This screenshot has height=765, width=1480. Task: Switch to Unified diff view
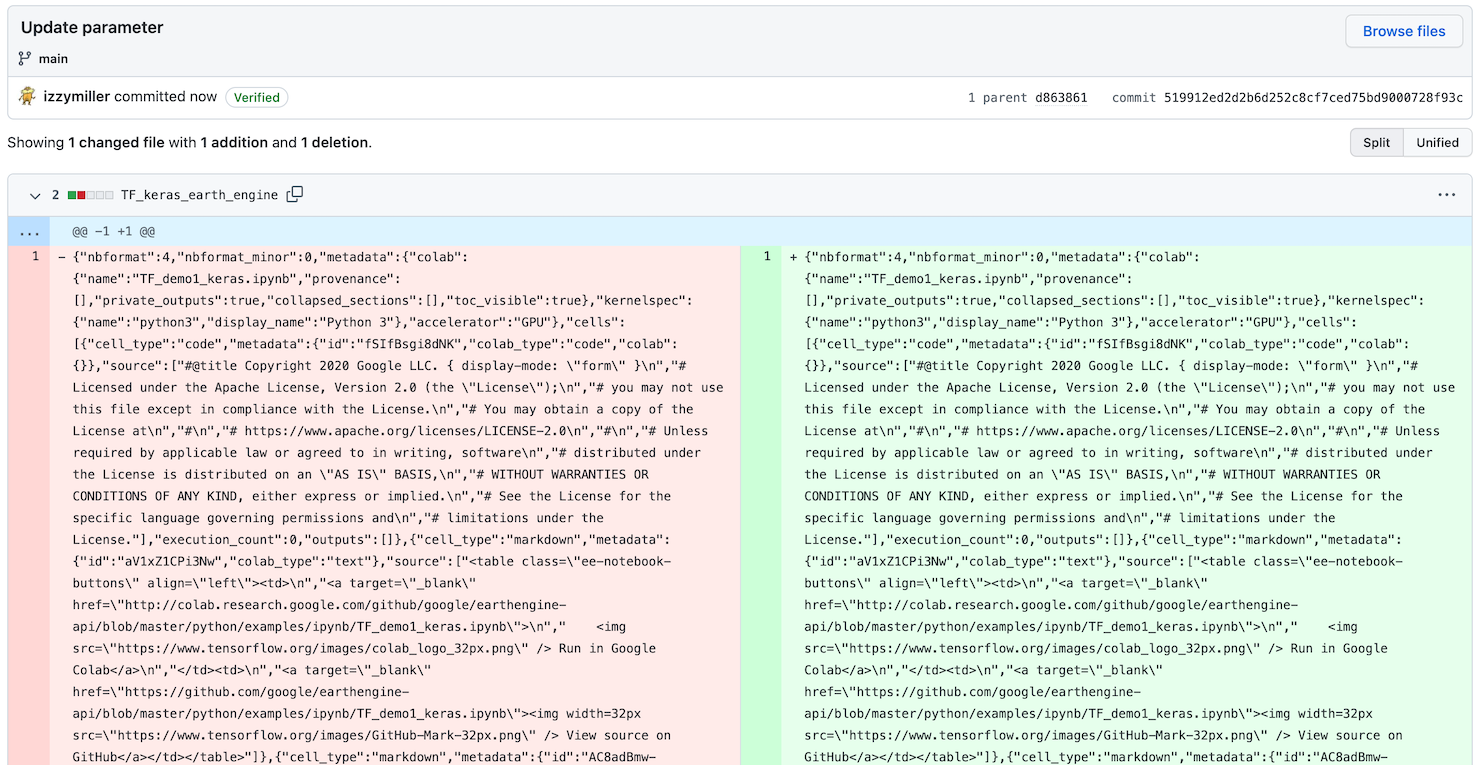(x=1437, y=142)
